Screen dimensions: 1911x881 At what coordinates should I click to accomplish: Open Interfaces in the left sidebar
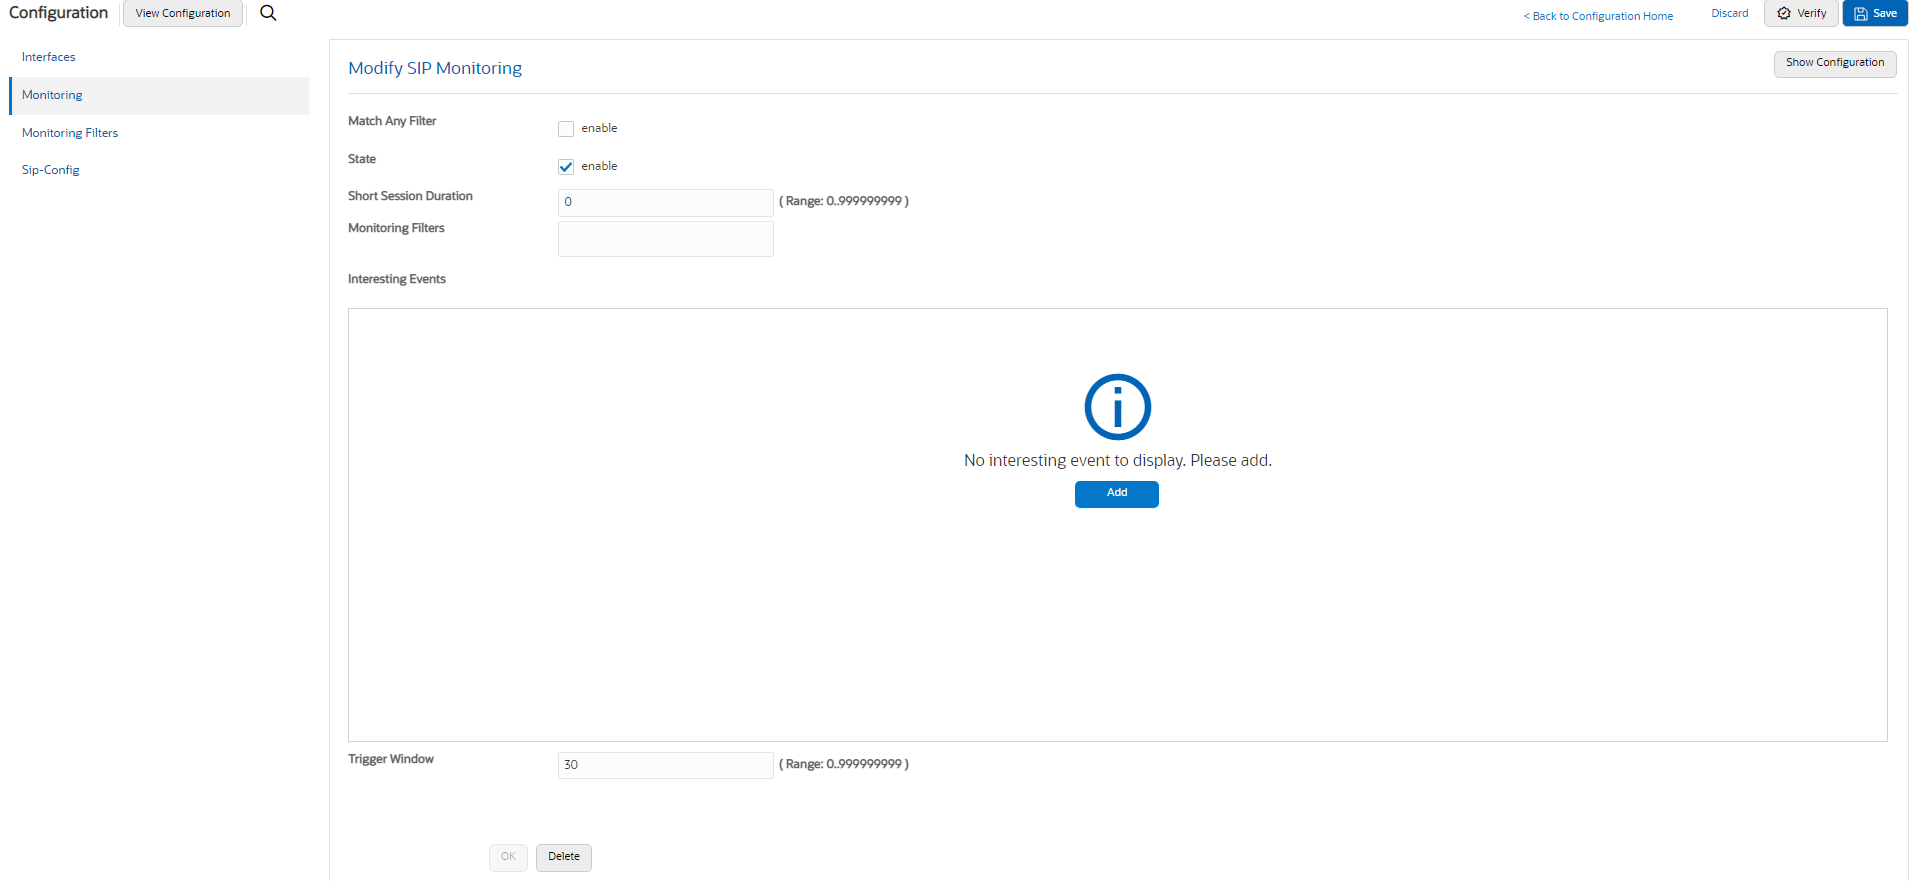[x=49, y=57]
